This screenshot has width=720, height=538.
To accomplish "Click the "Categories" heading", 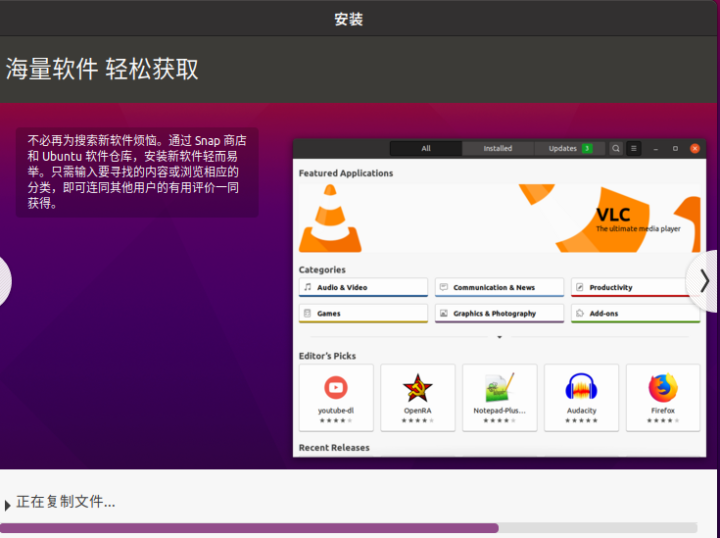I will [322, 269].
